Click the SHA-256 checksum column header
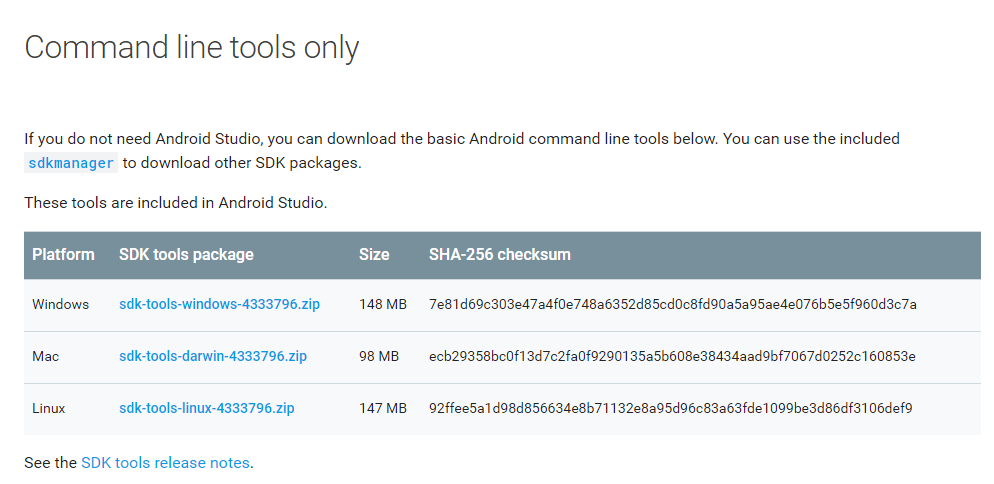 pyautogui.click(x=499, y=254)
